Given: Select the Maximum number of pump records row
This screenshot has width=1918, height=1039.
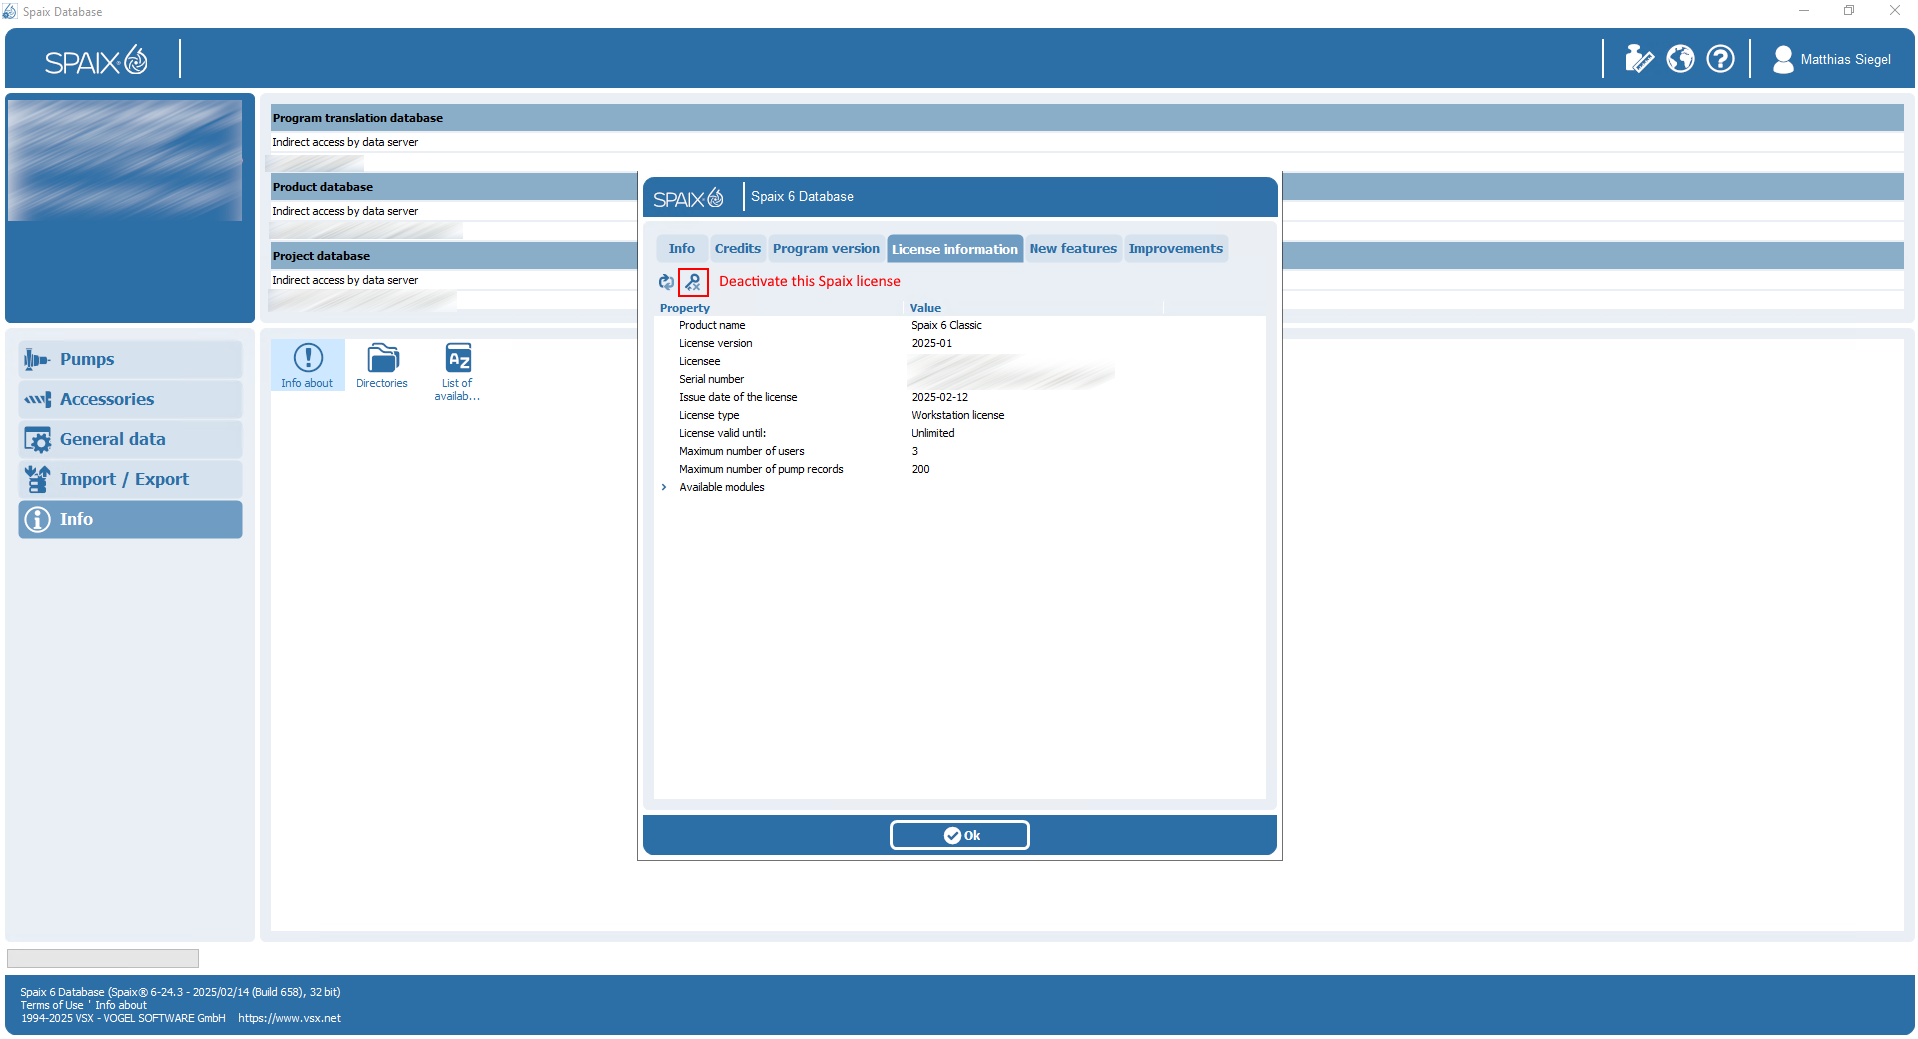Looking at the screenshot, I should [x=960, y=469].
